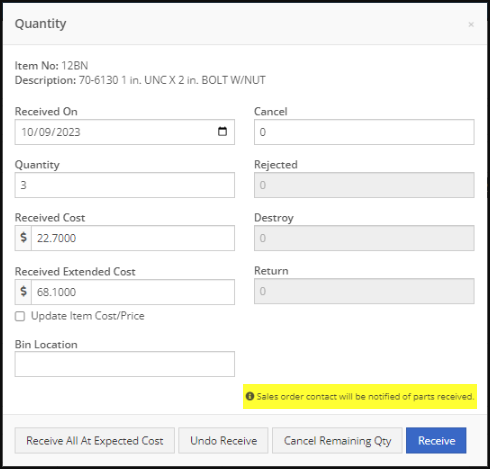
Task: Click the Bin Location label
Action: (x=46, y=344)
